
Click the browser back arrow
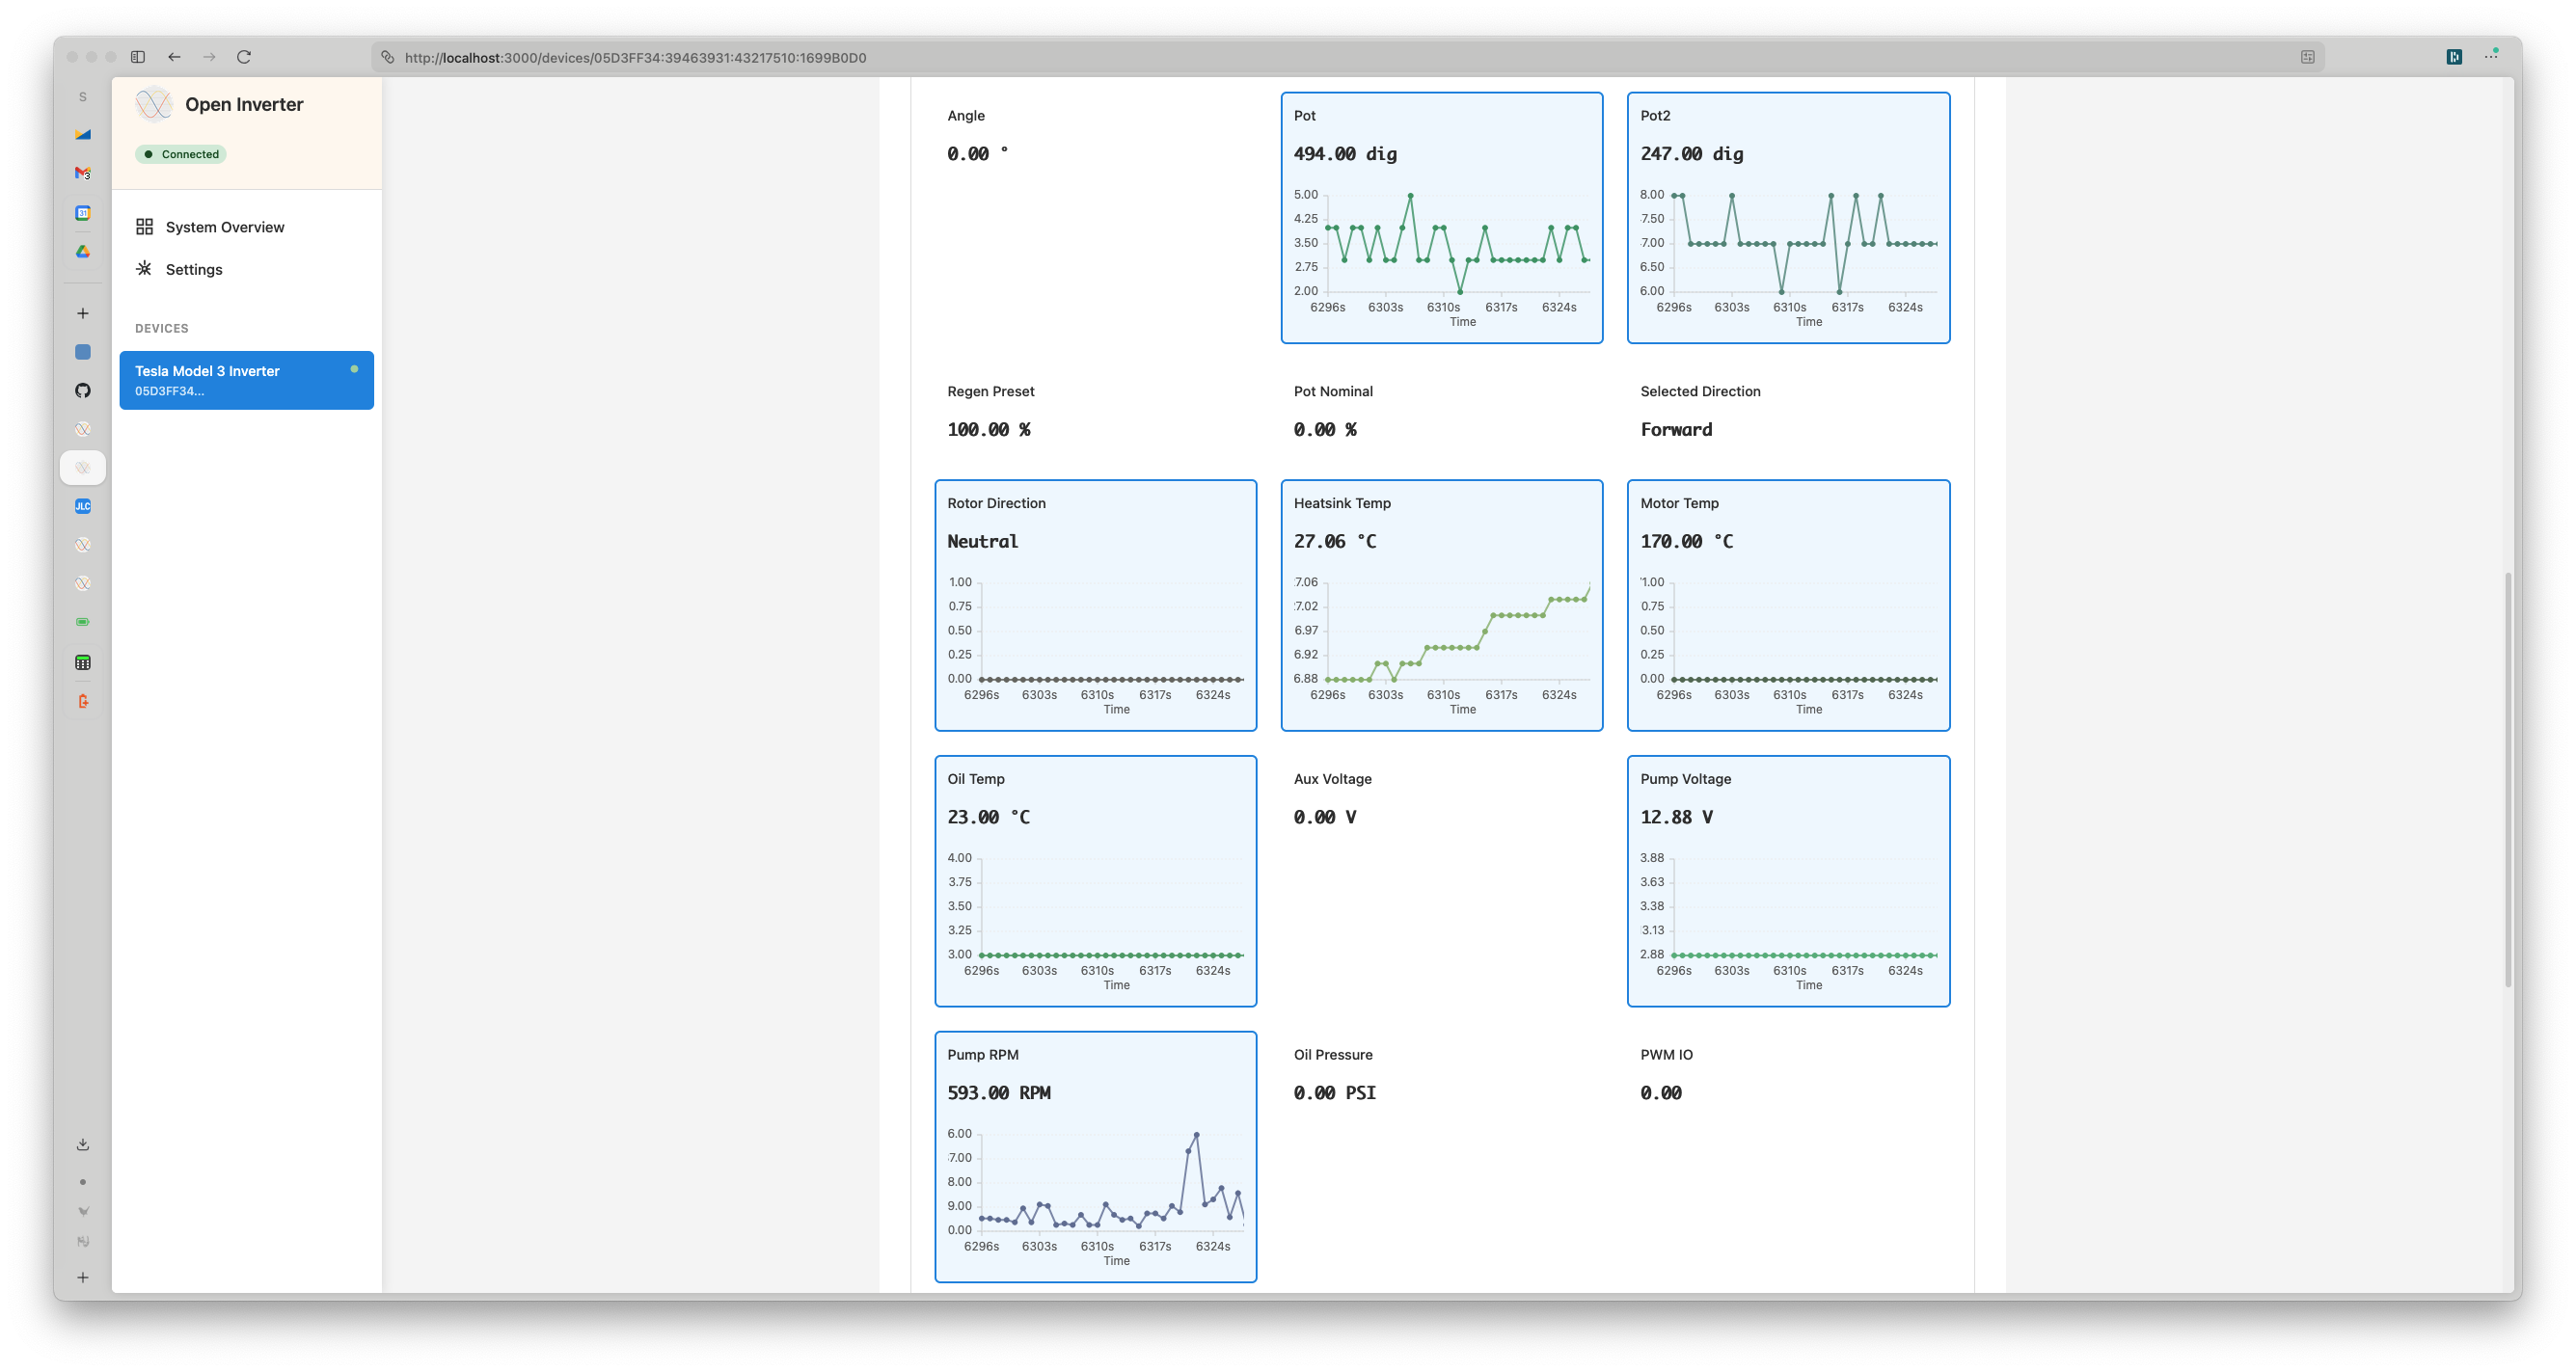click(175, 57)
